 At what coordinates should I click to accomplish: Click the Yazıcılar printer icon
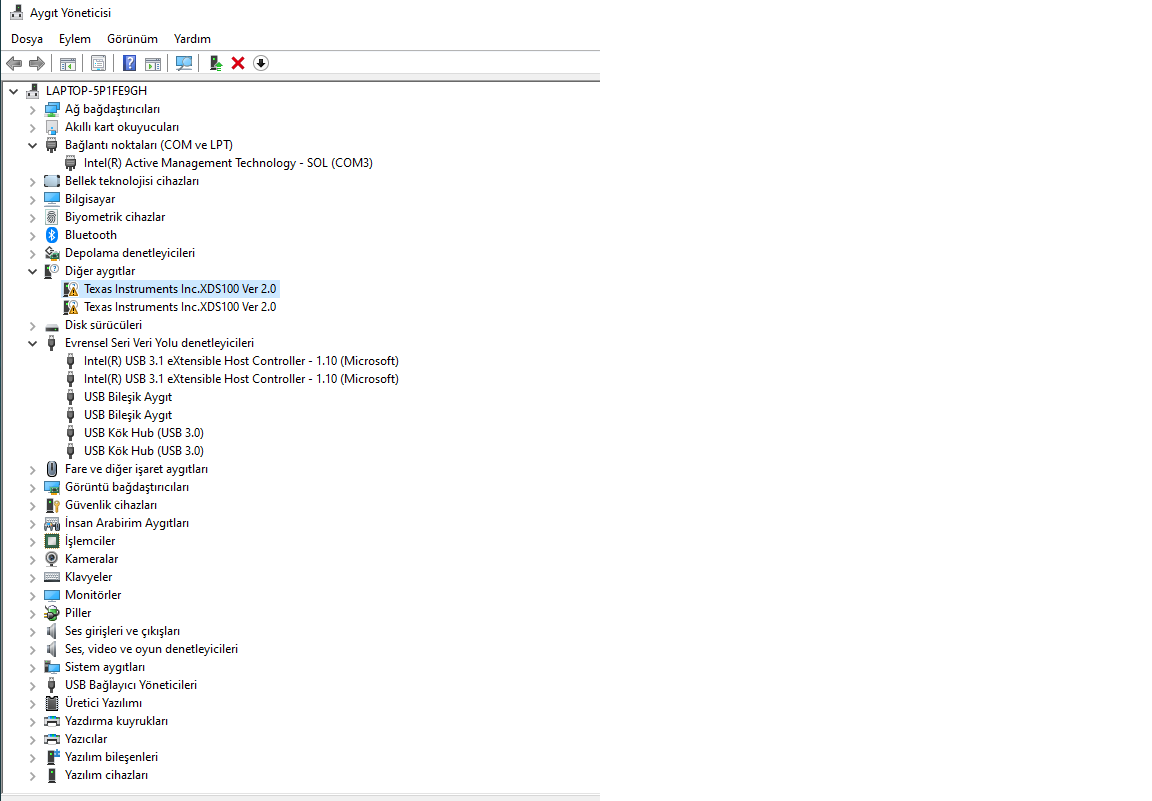pos(51,739)
